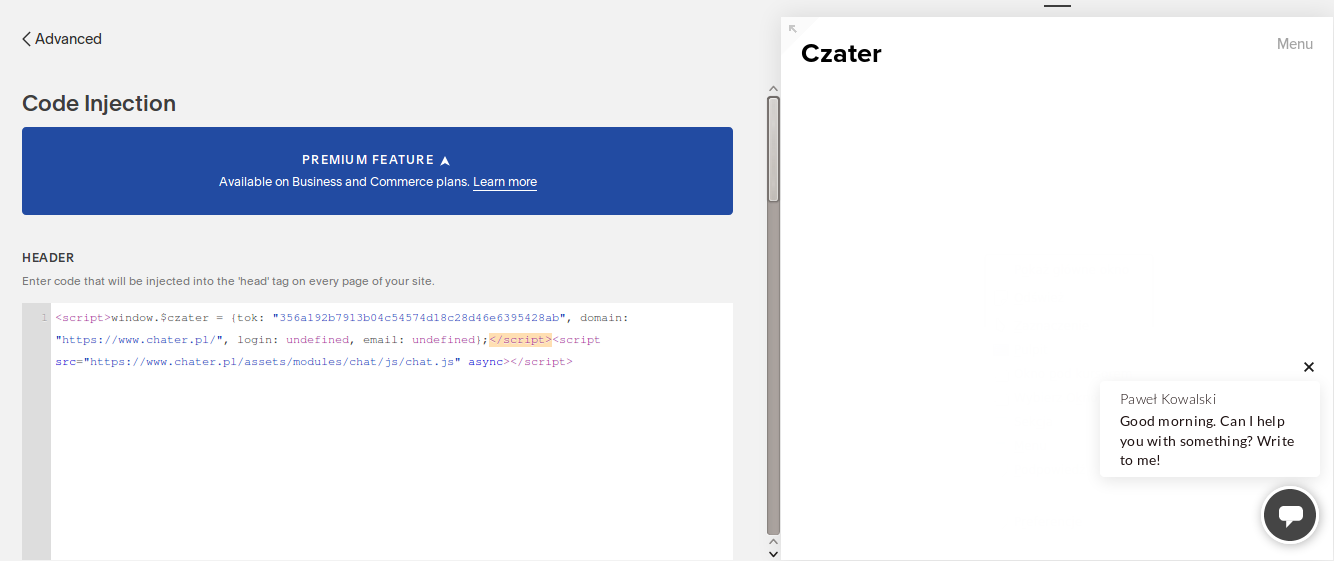Click the Czater site title
The width and height of the screenshot is (1334, 561).
[841, 54]
